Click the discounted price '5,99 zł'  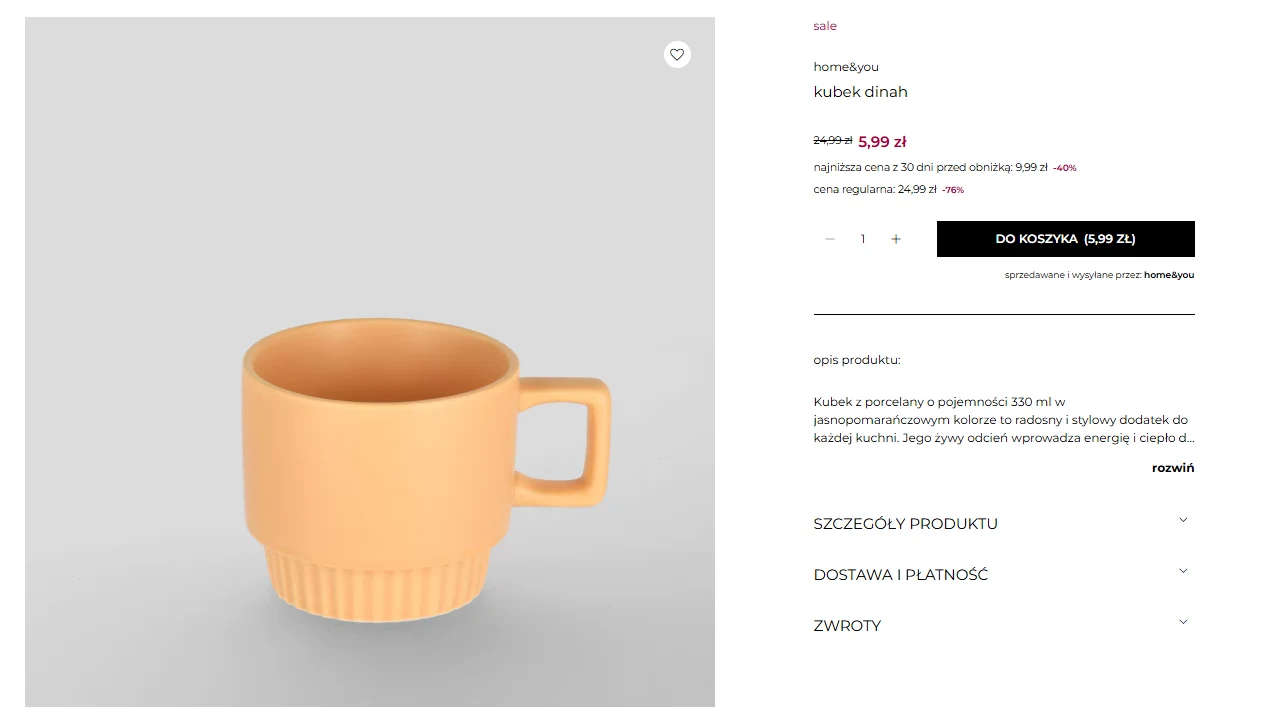(882, 141)
